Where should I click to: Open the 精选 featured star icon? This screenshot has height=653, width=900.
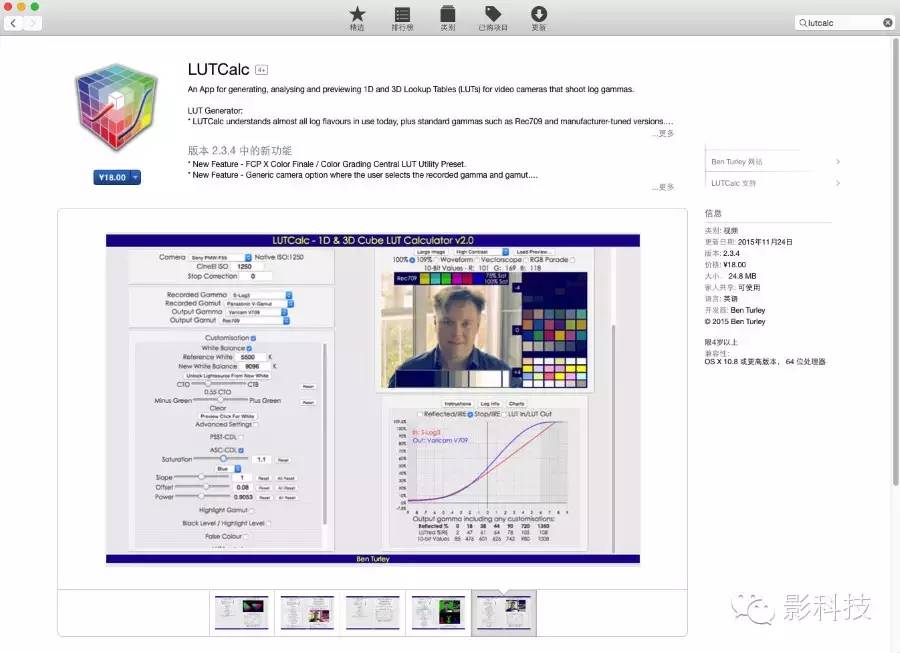pyautogui.click(x=357, y=14)
